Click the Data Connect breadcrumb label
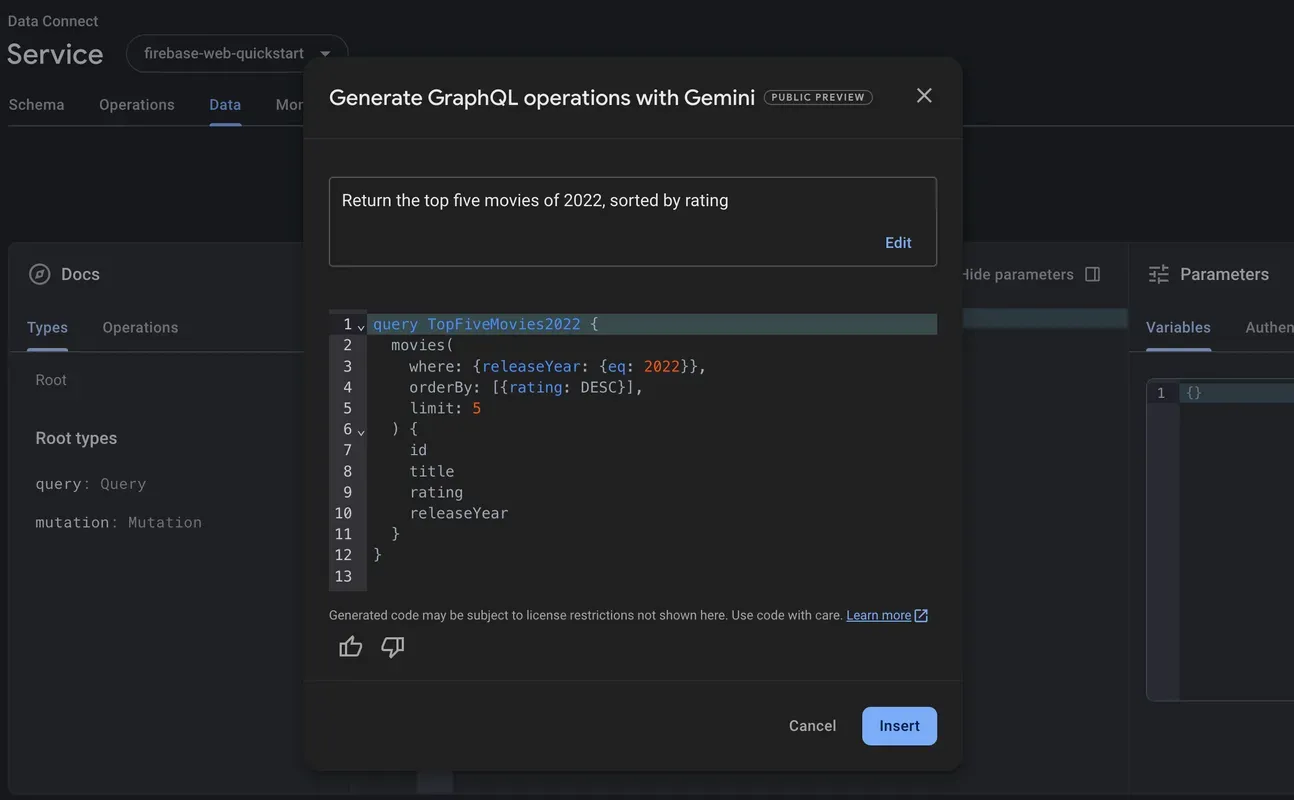This screenshot has height=800, width=1294. tap(53, 21)
